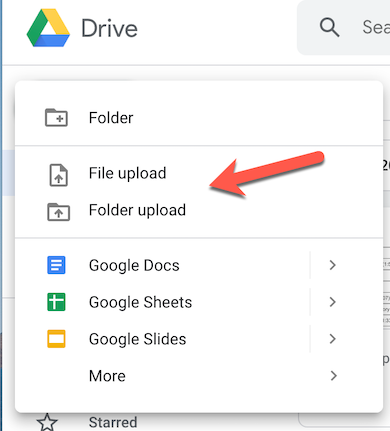The height and width of the screenshot is (431, 390).
Task: Focus the Search input field
Action: tap(344, 27)
